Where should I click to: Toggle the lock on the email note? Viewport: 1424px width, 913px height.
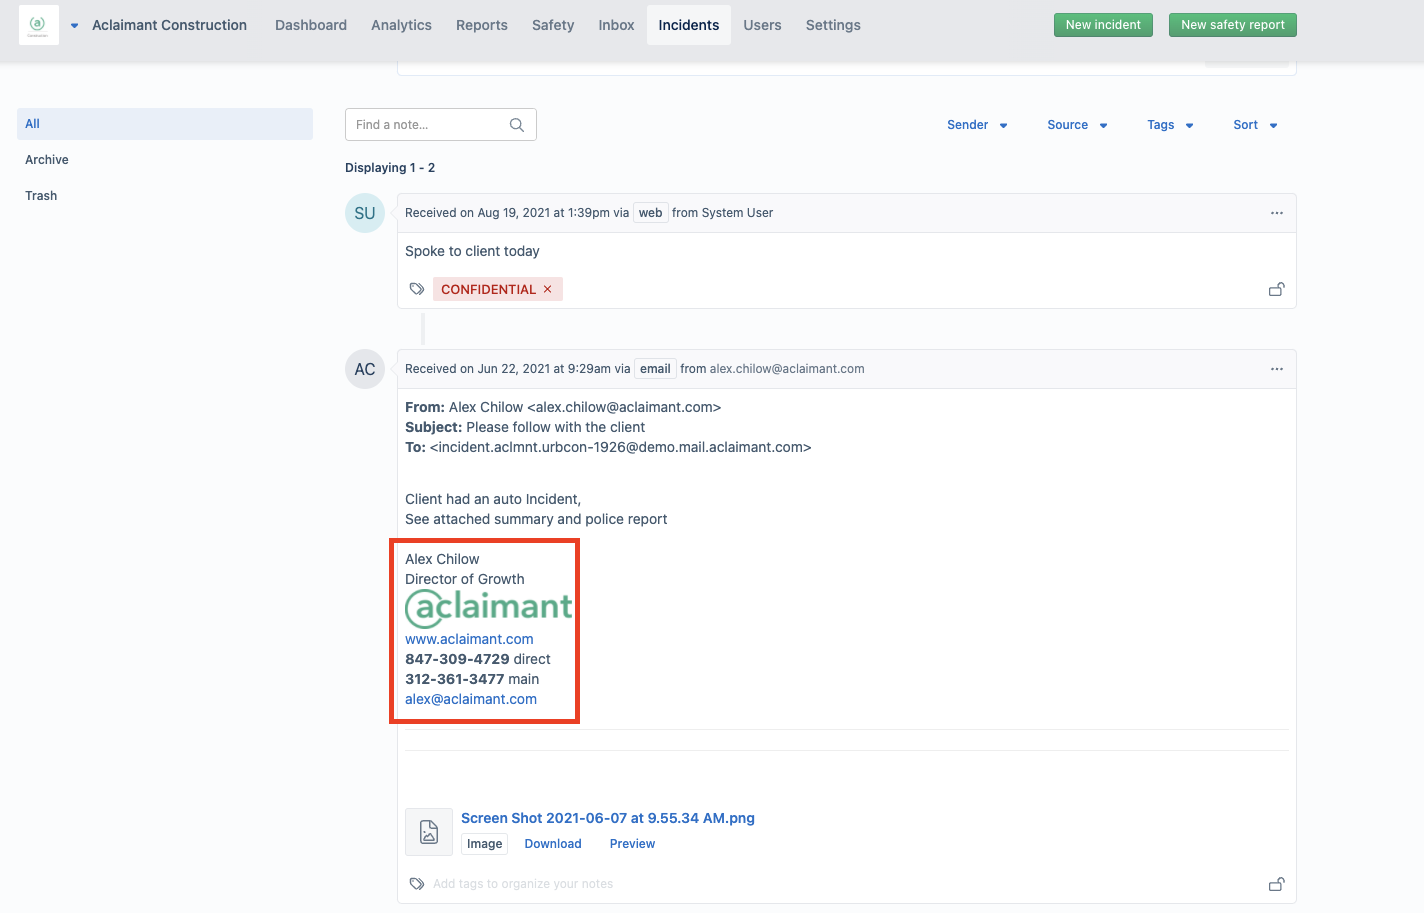1277,884
